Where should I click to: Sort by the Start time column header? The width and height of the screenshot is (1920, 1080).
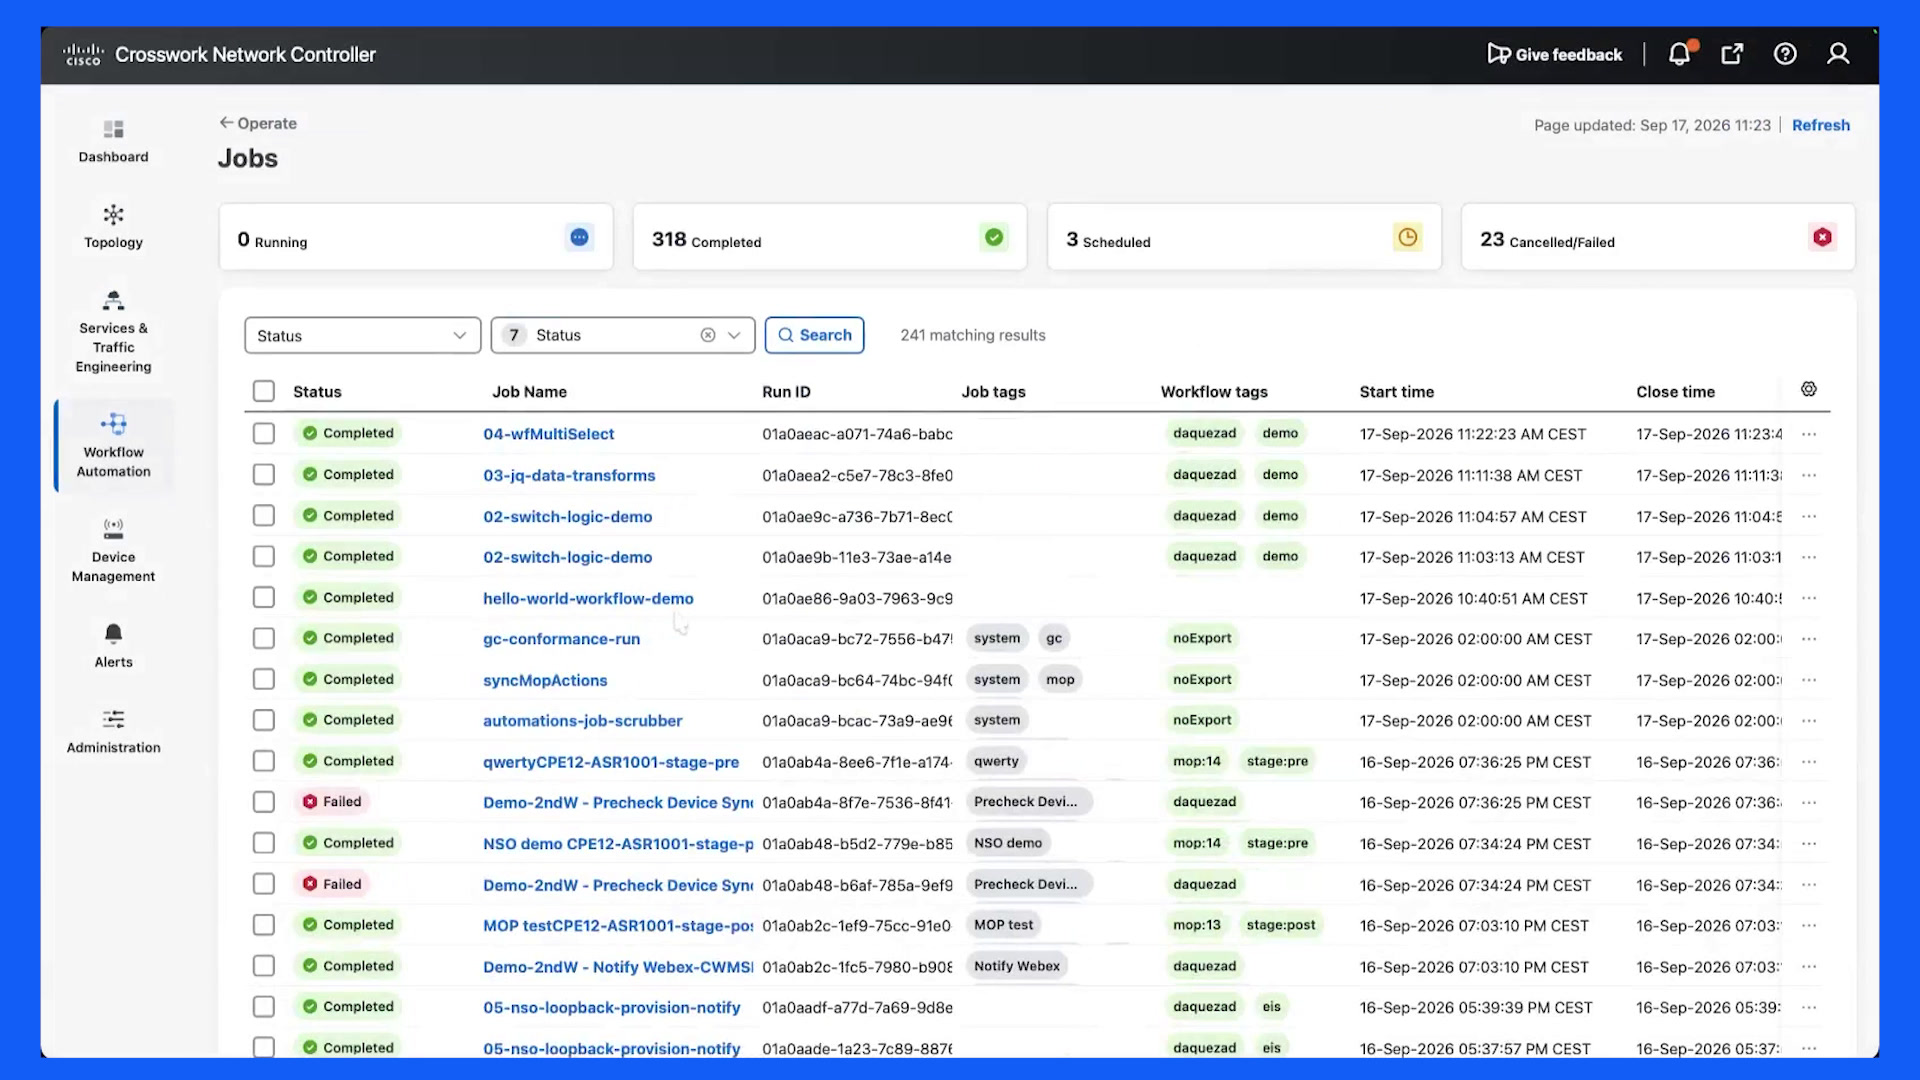tap(1396, 392)
